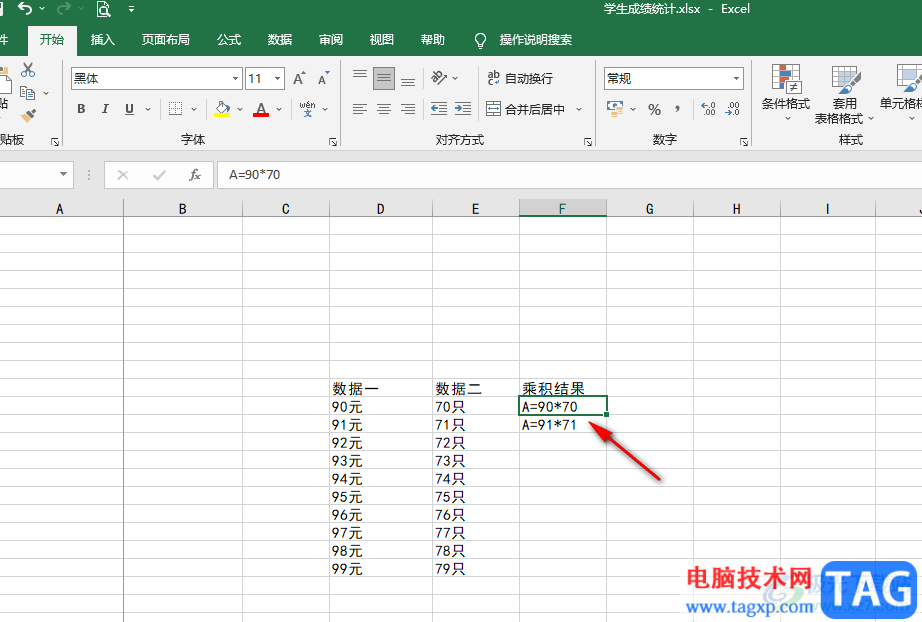922x622 pixels.
Task: Switch to the 插入 ribbon tab
Action: point(102,39)
